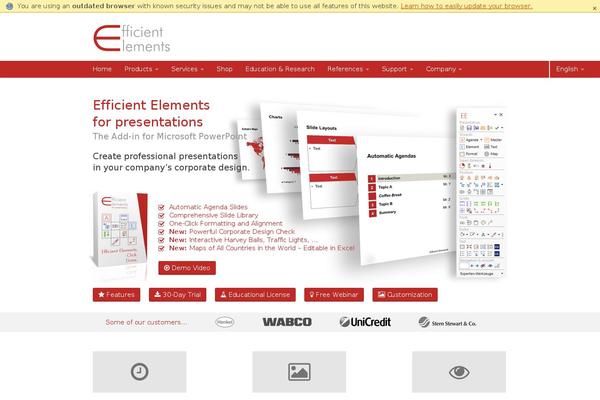Open the Features button

[116, 295]
